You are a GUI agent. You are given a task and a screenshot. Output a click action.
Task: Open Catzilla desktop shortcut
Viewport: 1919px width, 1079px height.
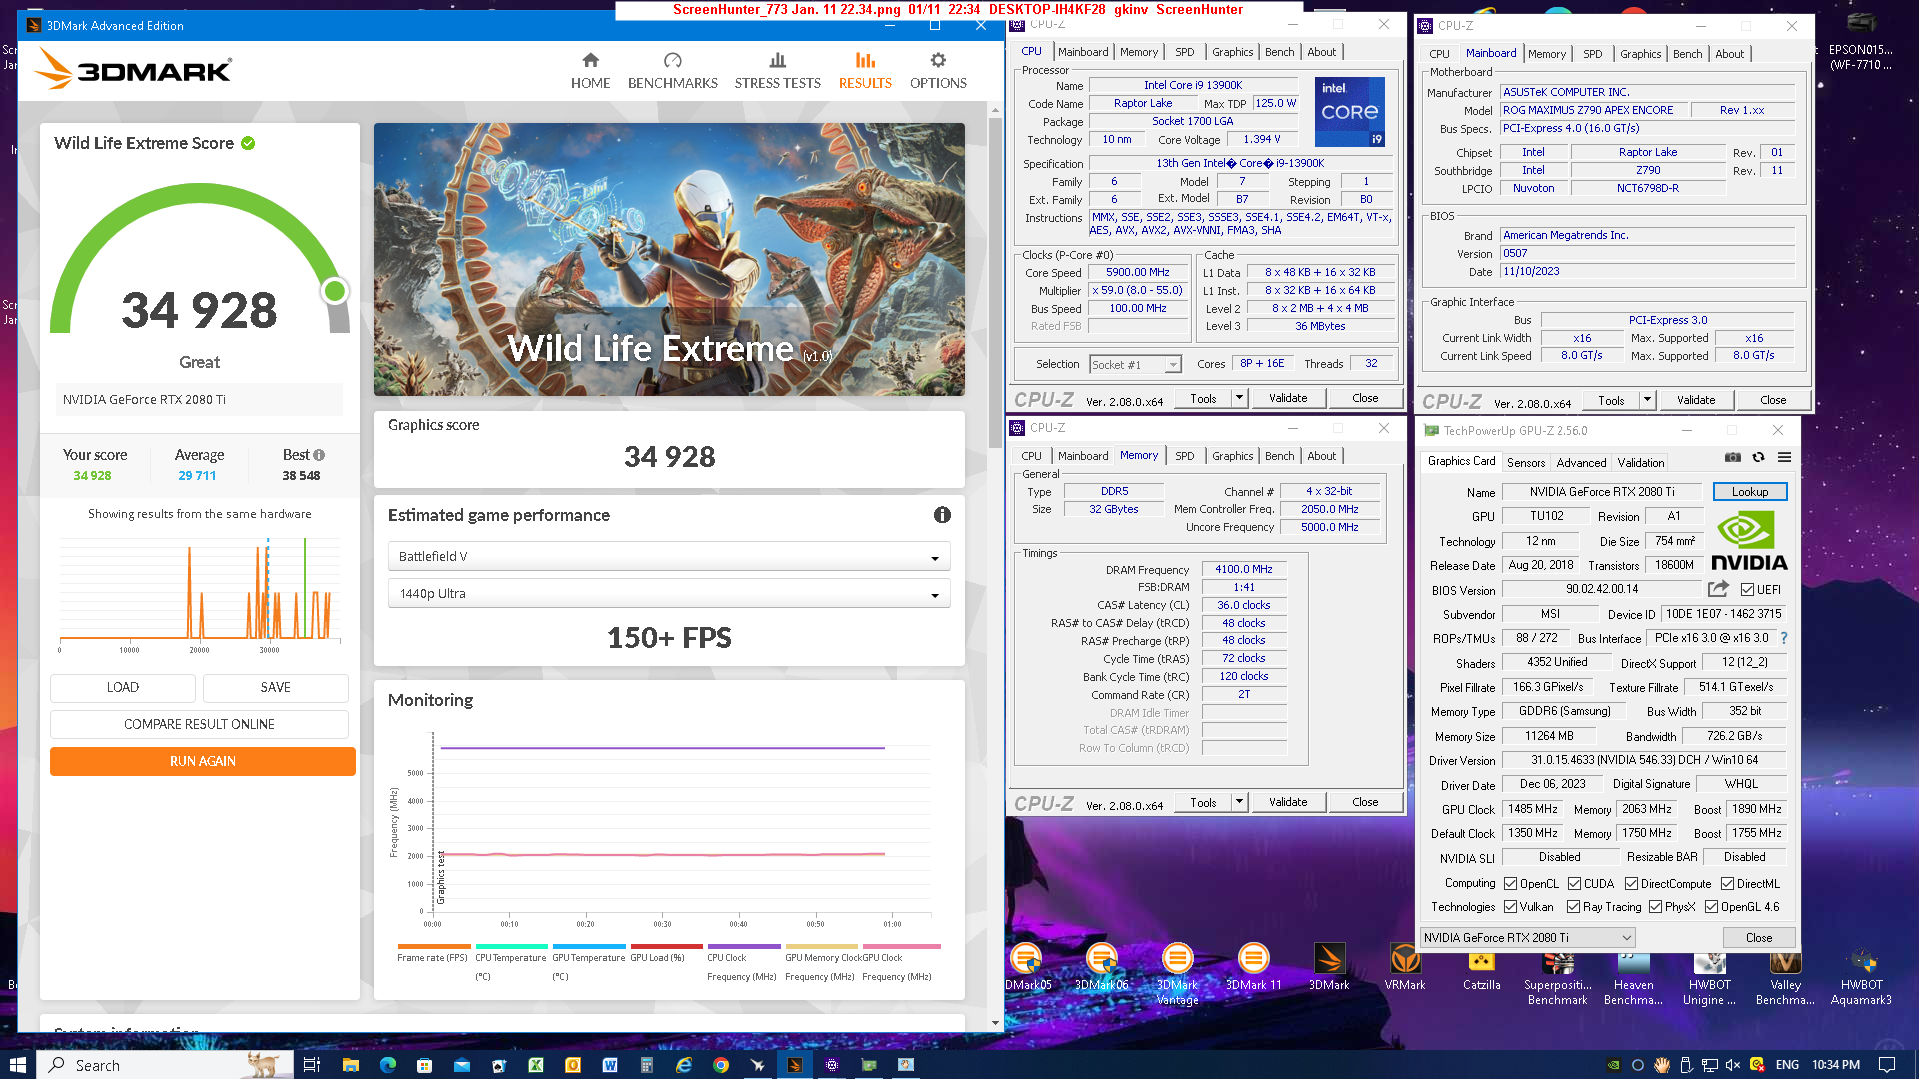point(1481,968)
